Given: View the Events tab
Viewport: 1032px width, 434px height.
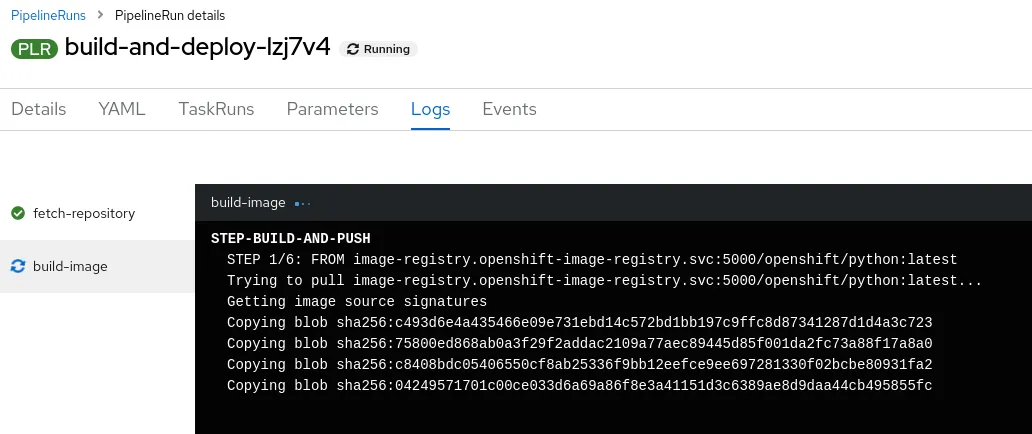Looking at the screenshot, I should coord(509,109).
